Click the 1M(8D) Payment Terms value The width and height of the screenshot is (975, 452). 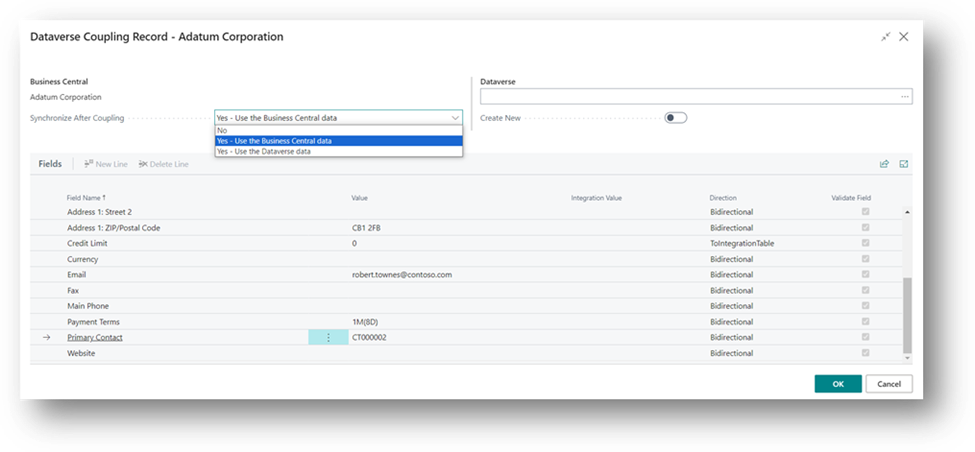coord(366,322)
